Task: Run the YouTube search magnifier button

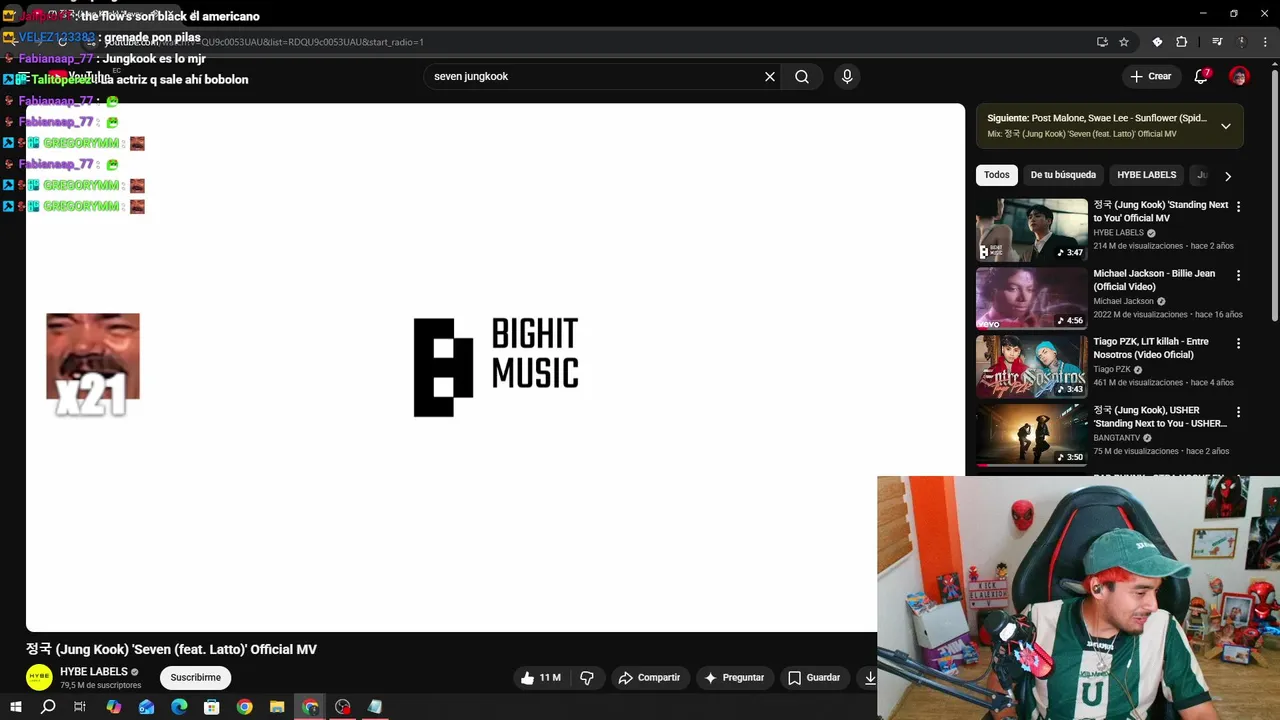Action: tap(802, 77)
